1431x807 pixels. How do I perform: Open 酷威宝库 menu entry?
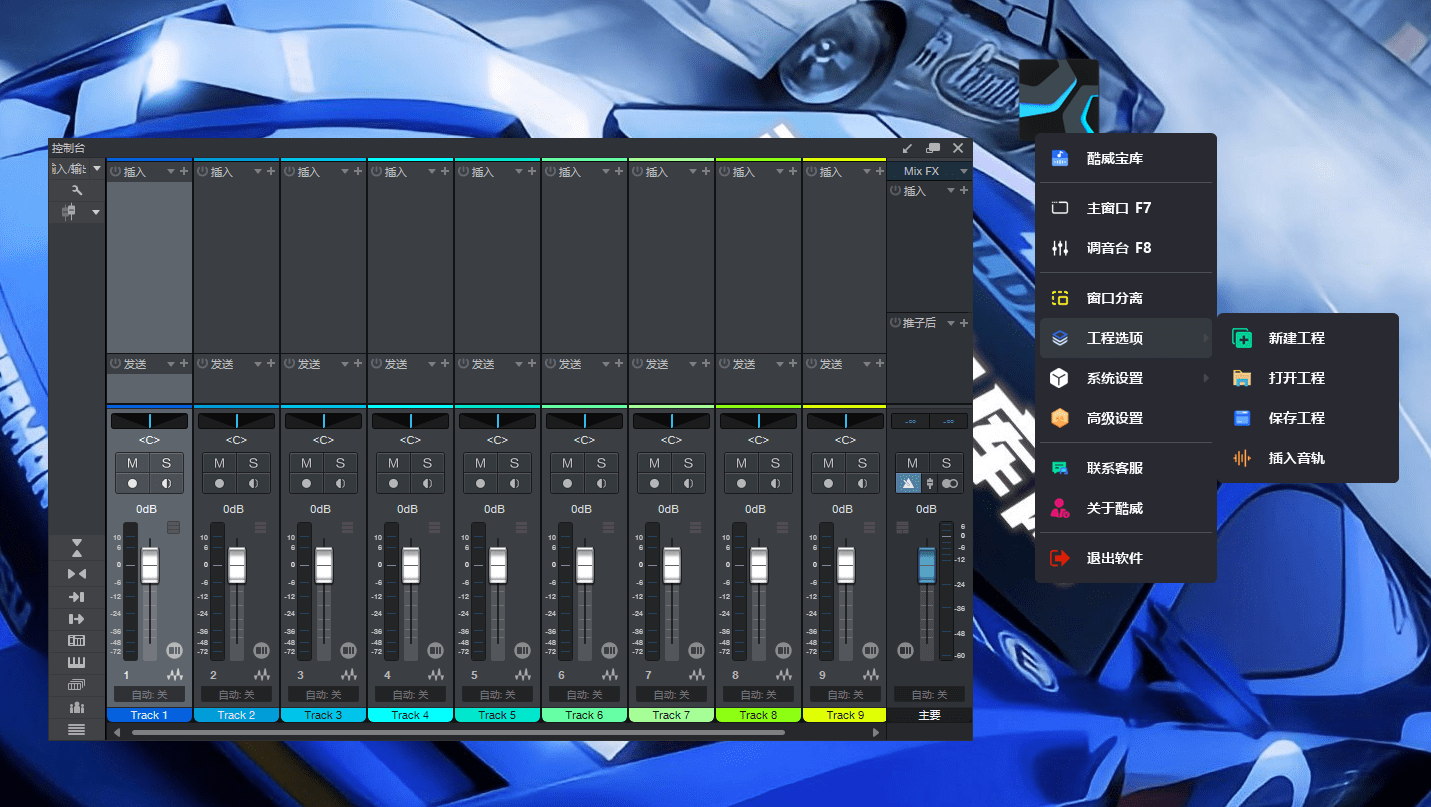point(1126,158)
